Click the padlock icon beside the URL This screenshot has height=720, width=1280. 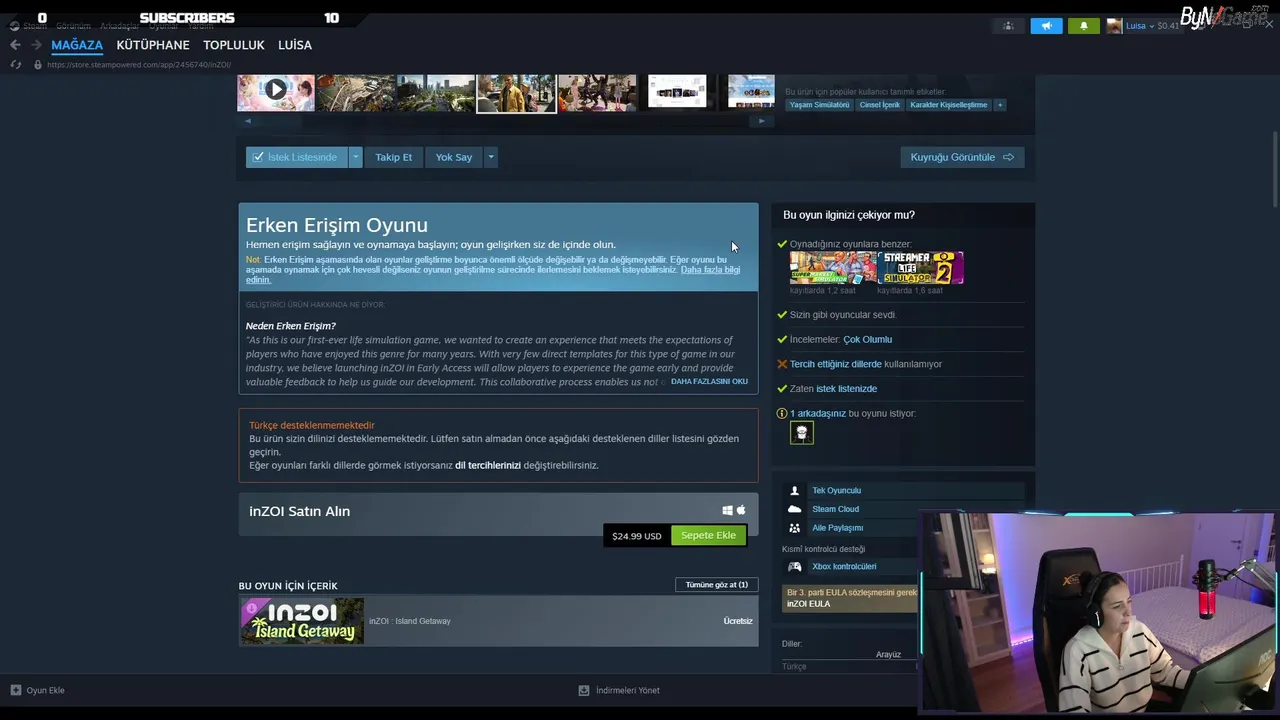point(38,65)
